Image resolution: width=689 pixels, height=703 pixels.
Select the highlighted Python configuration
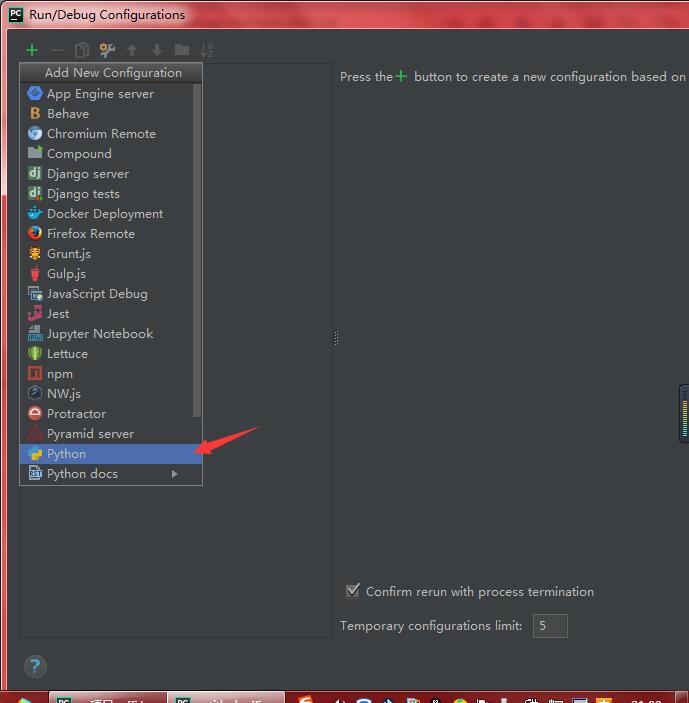pos(111,454)
